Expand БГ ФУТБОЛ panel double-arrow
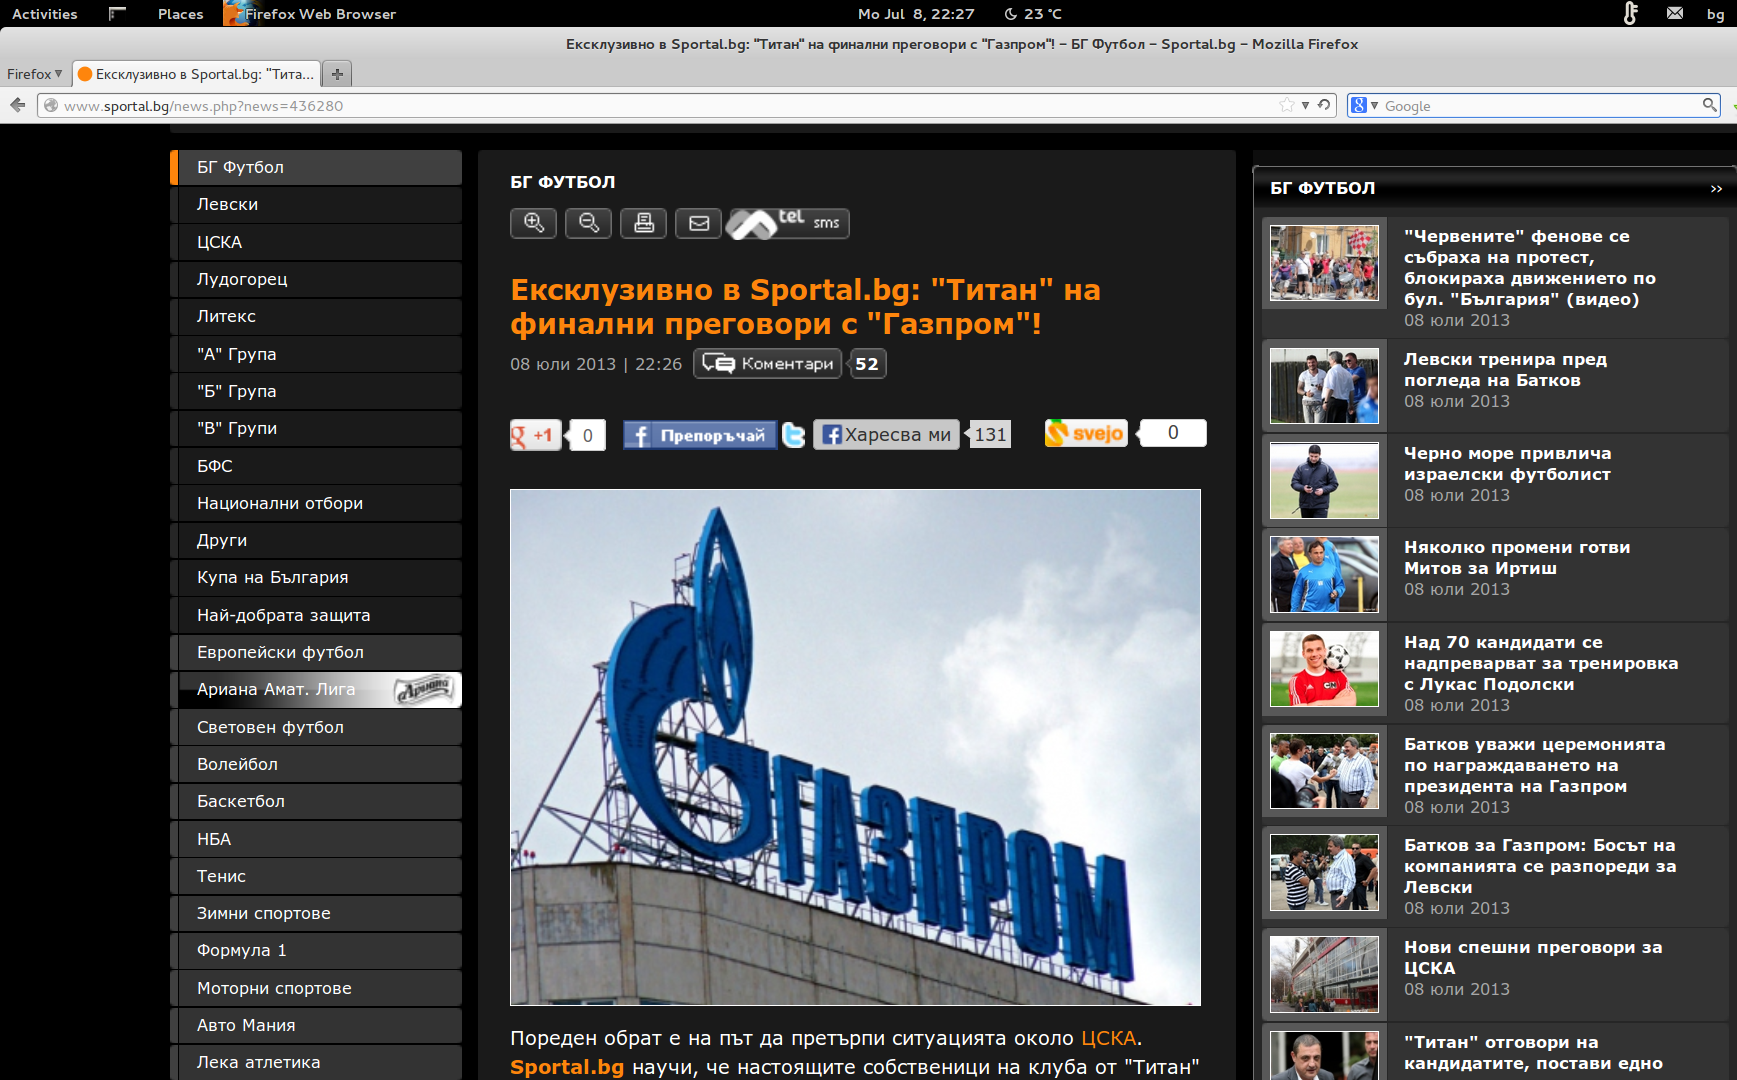Image resolution: width=1737 pixels, height=1080 pixels. 1716,188
